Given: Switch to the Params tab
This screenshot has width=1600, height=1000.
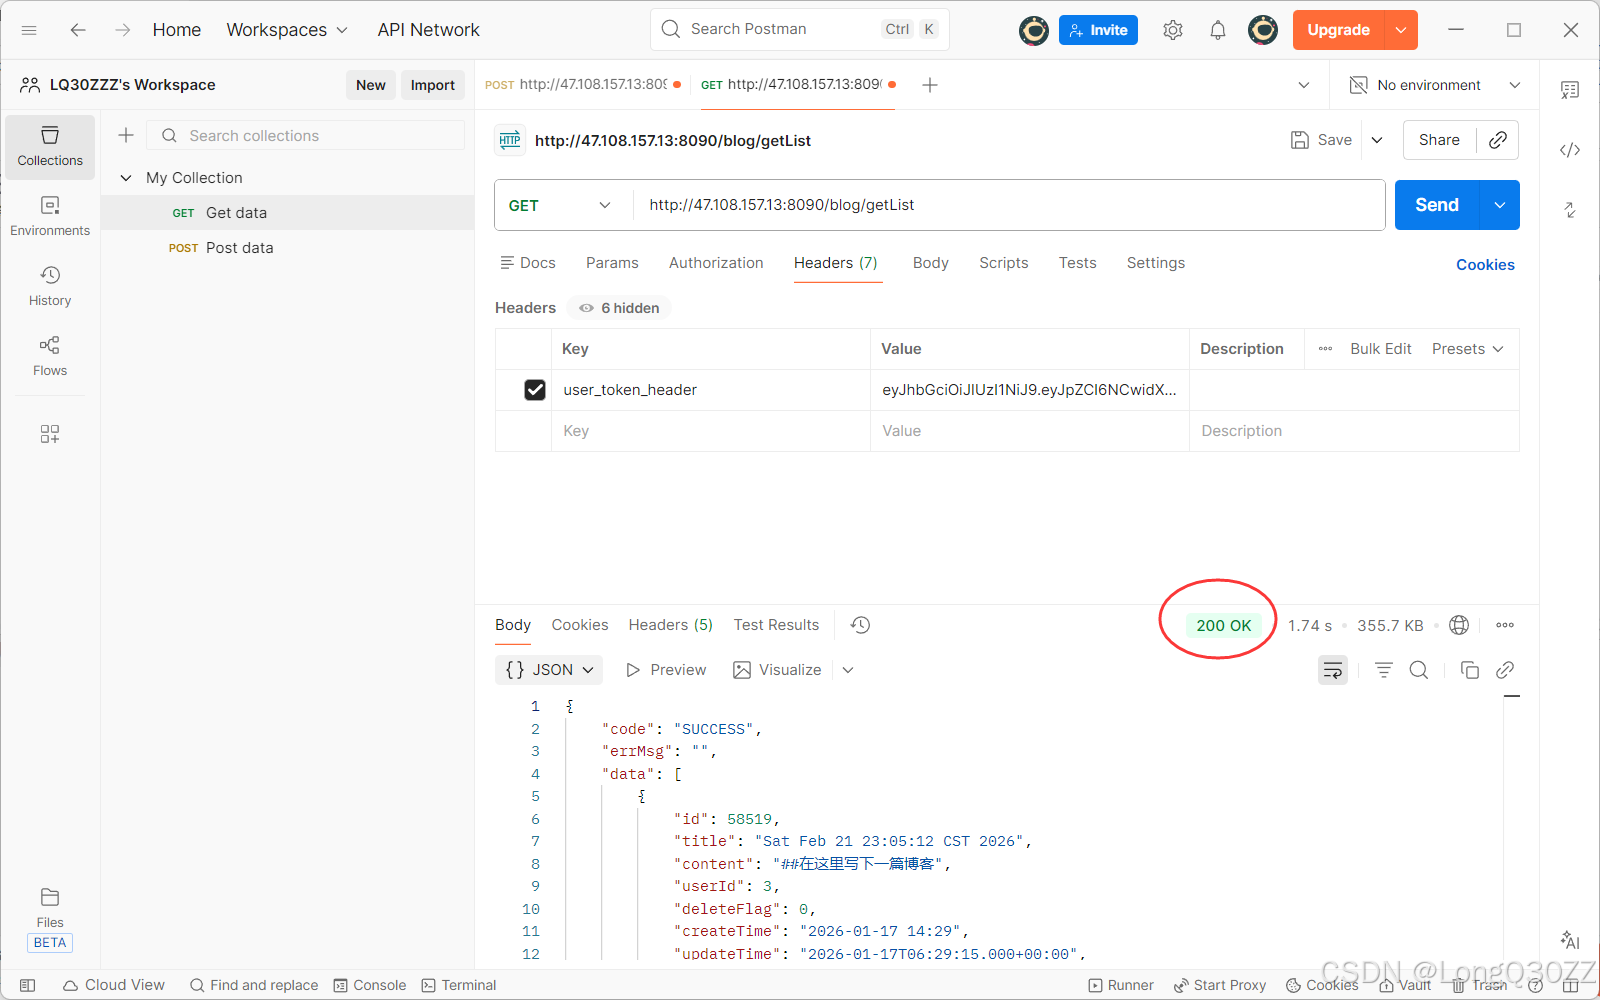Looking at the screenshot, I should point(612,263).
